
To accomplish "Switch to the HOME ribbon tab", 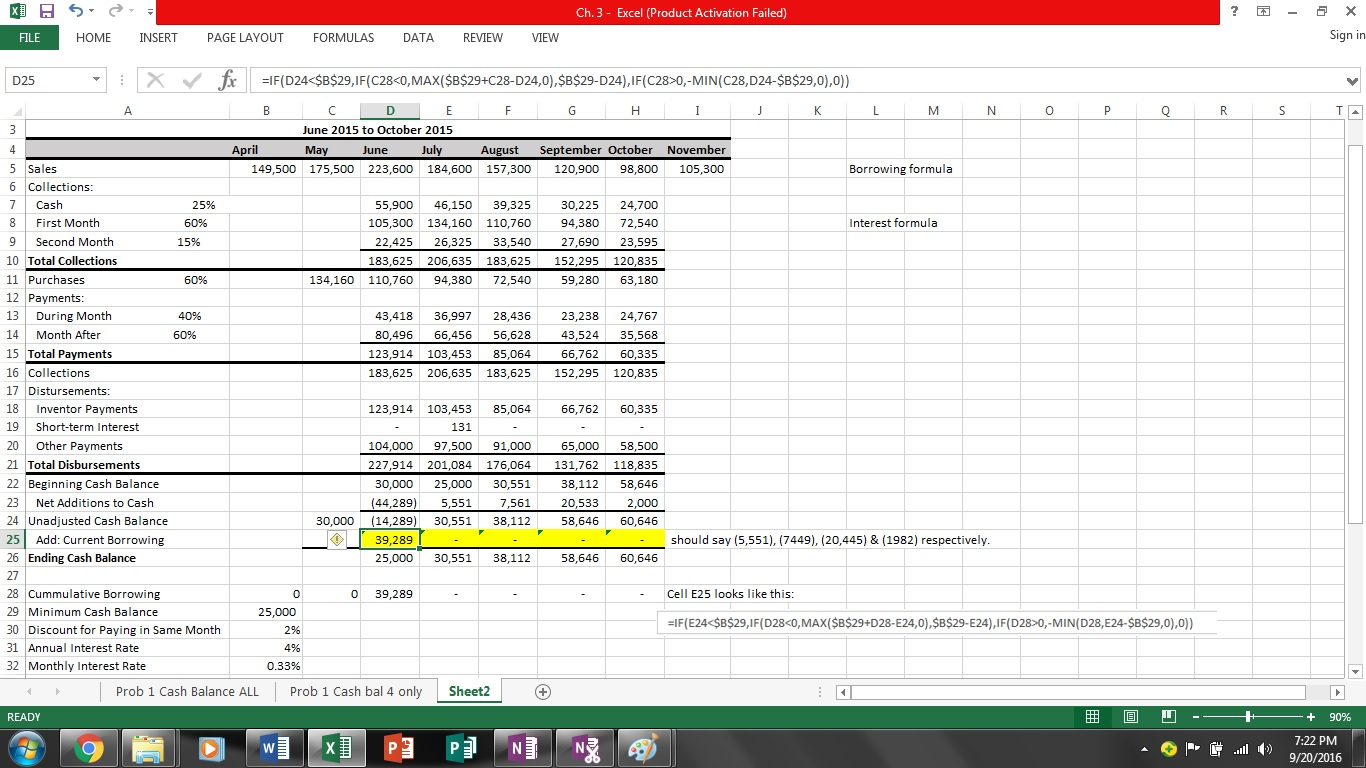I will [x=93, y=37].
